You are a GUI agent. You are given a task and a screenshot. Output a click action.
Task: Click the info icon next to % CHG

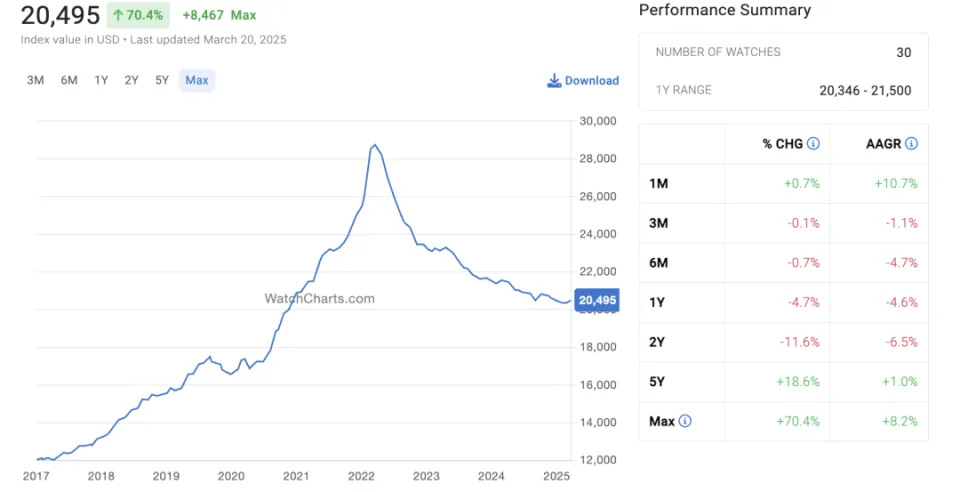coord(813,144)
